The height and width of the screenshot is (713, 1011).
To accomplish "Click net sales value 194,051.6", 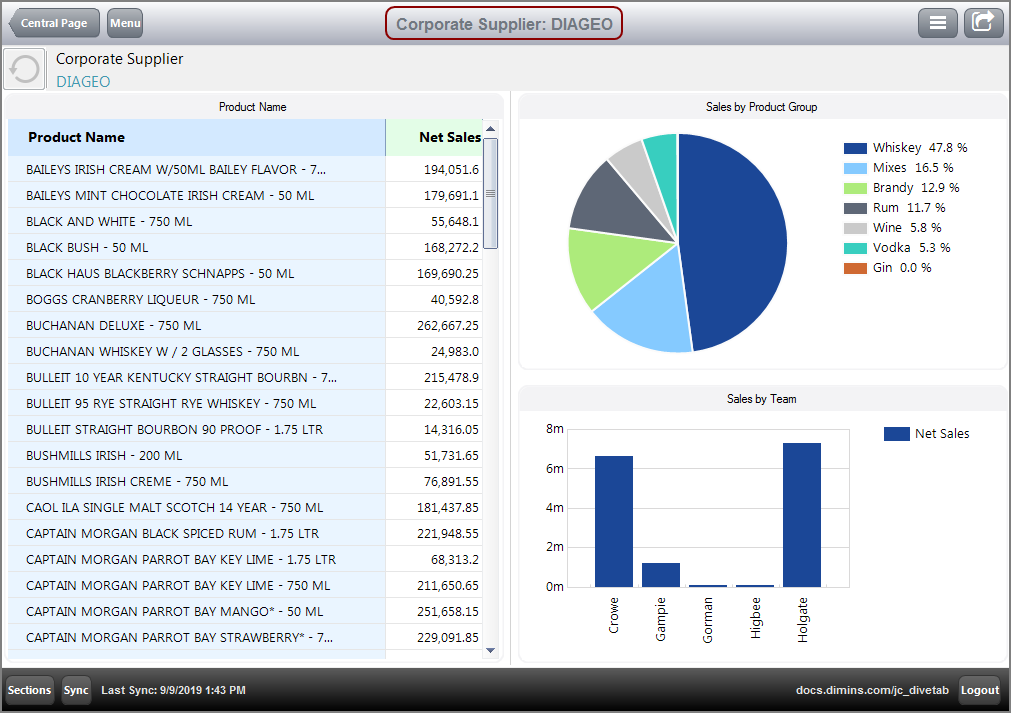I will [x=451, y=170].
